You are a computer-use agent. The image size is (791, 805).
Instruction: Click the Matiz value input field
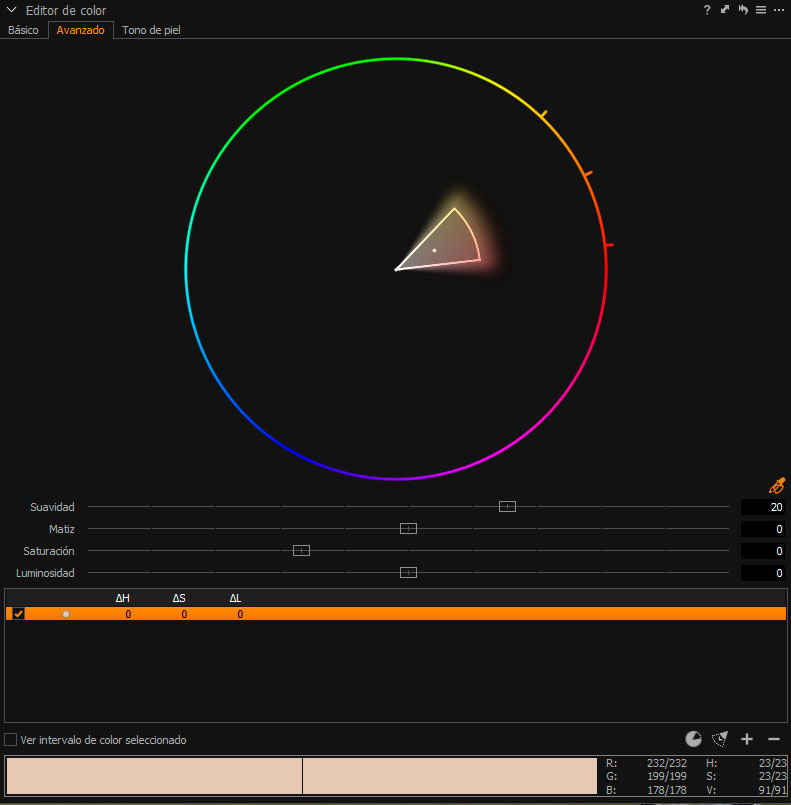click(763, 529)
